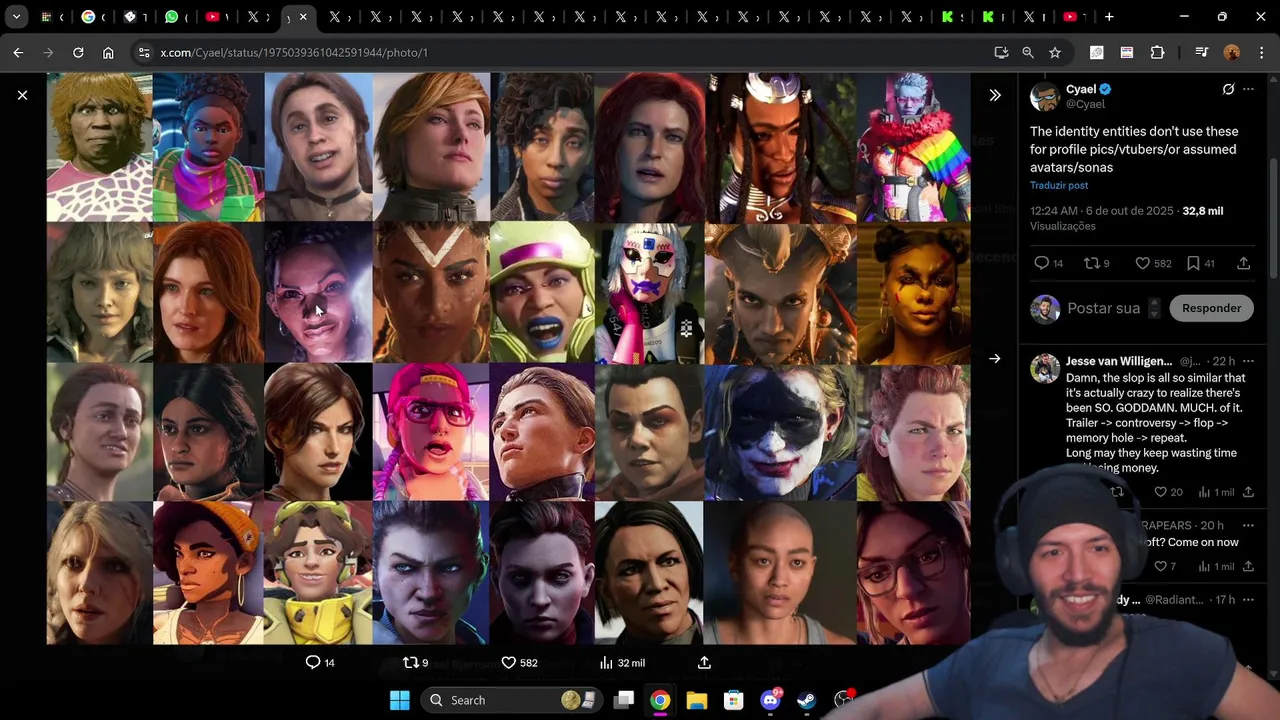Go to next photo with right arrow

(995, 359)
